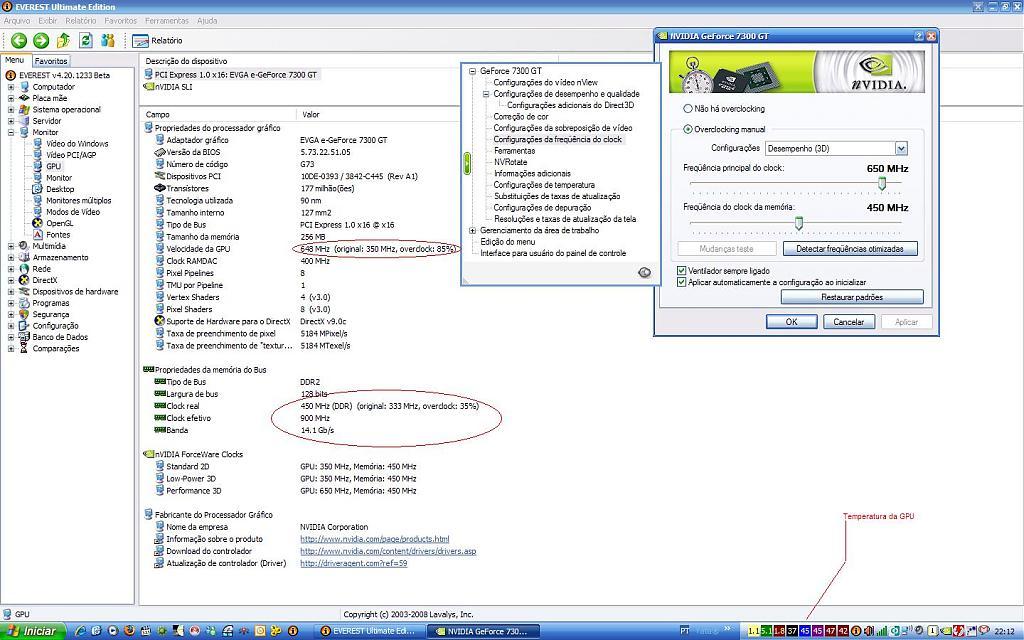Click the two-people users toolbar icon
Viewport: 1024px width, 640px height.
click(x=108, y=40)
